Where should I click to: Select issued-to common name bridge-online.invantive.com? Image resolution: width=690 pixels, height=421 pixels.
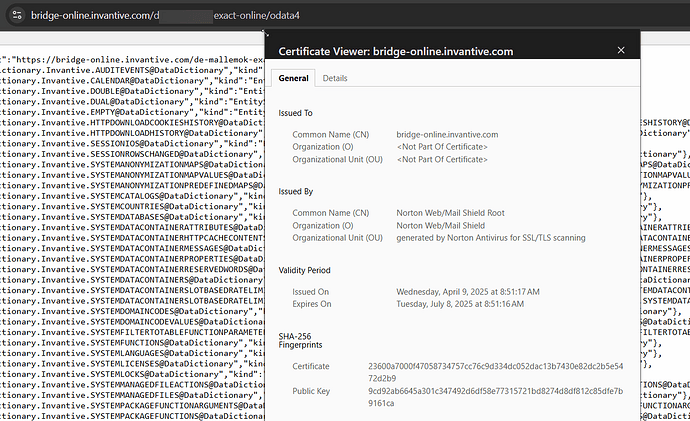tap(447, 135)
